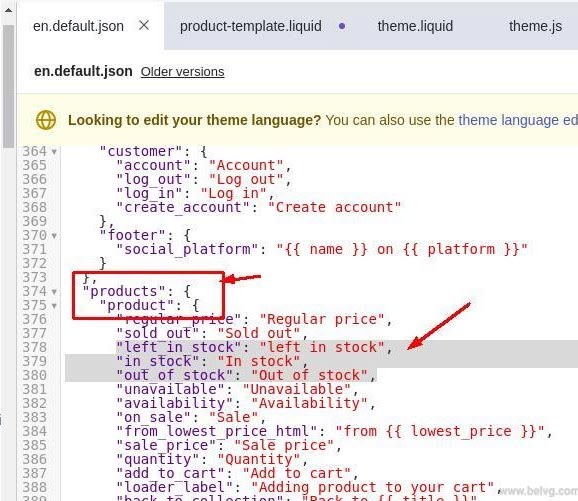Collapse the "product" block at line 375
Screen dimensions: 578x501
54,306
